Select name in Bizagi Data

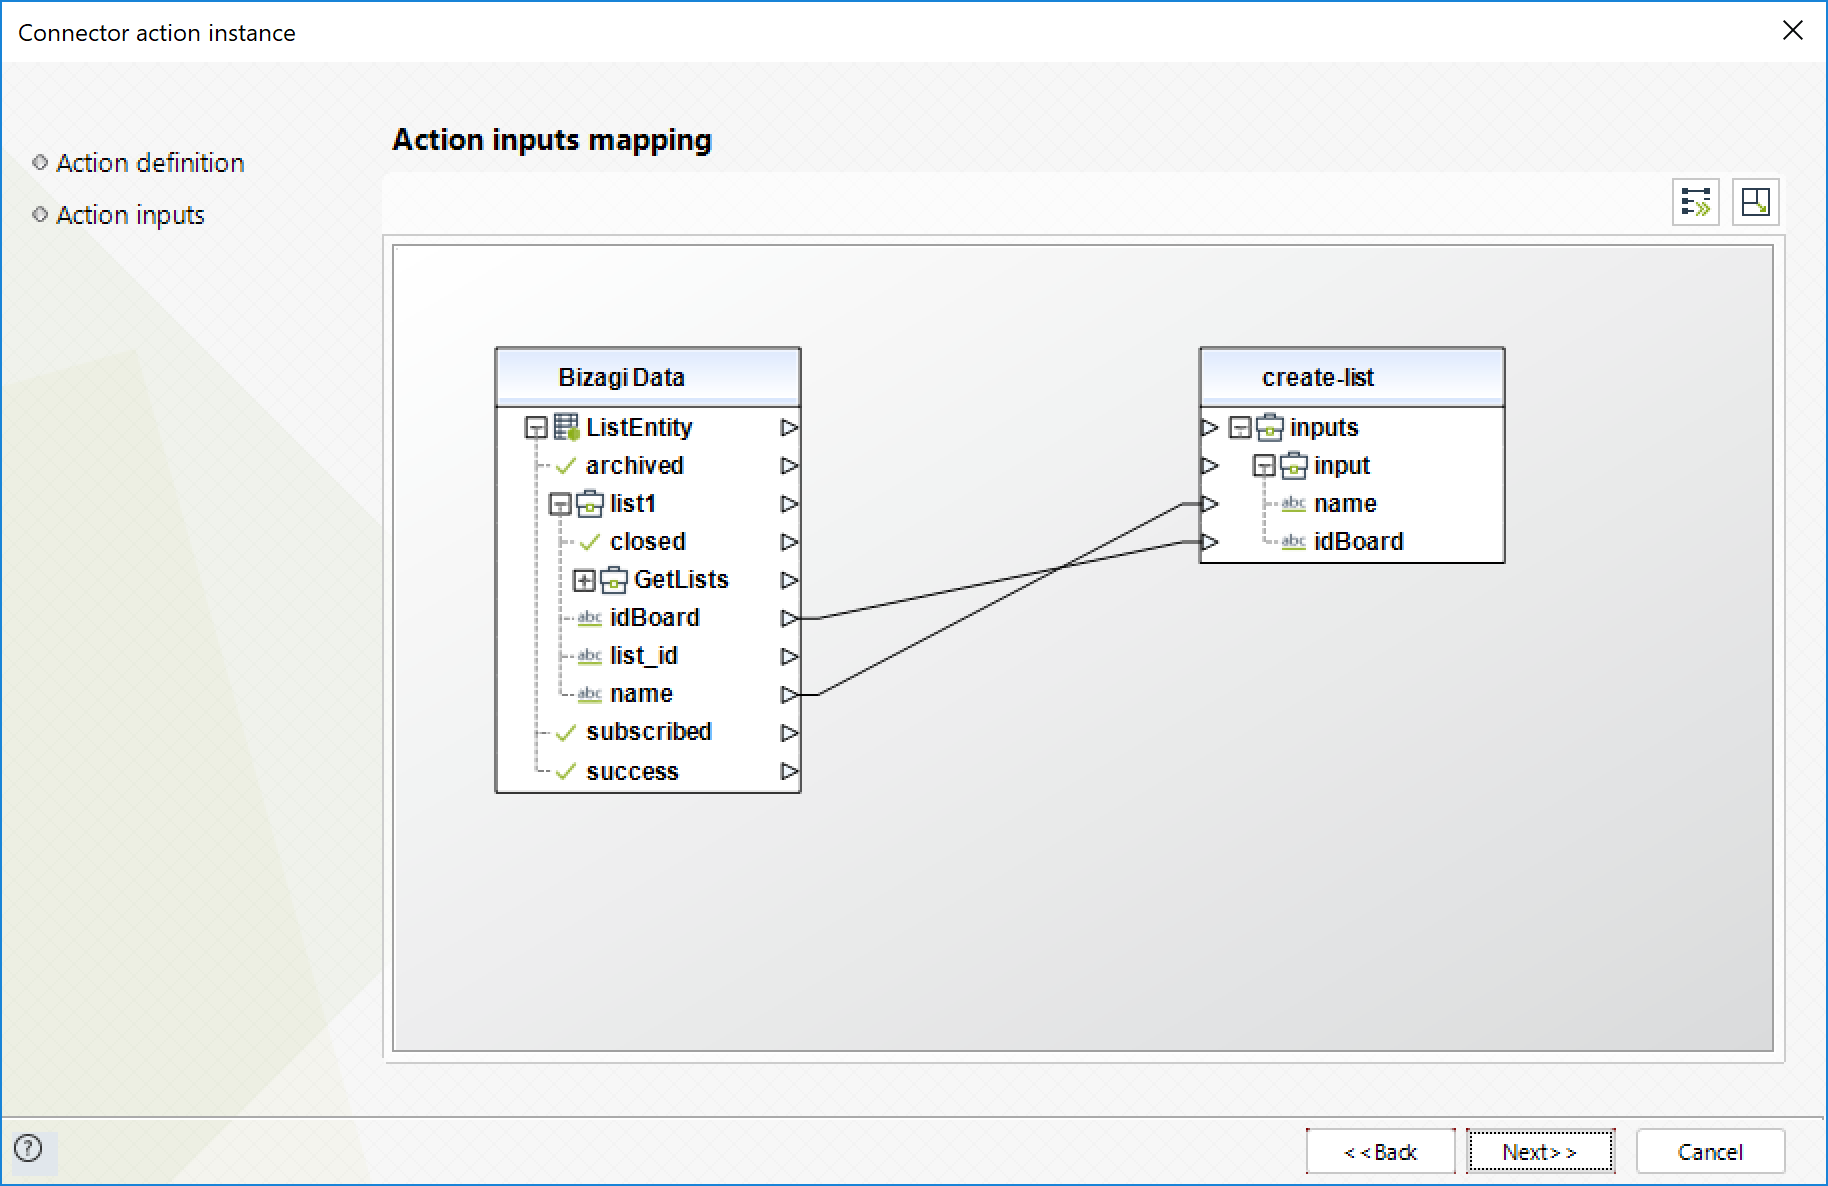(641, 694)
